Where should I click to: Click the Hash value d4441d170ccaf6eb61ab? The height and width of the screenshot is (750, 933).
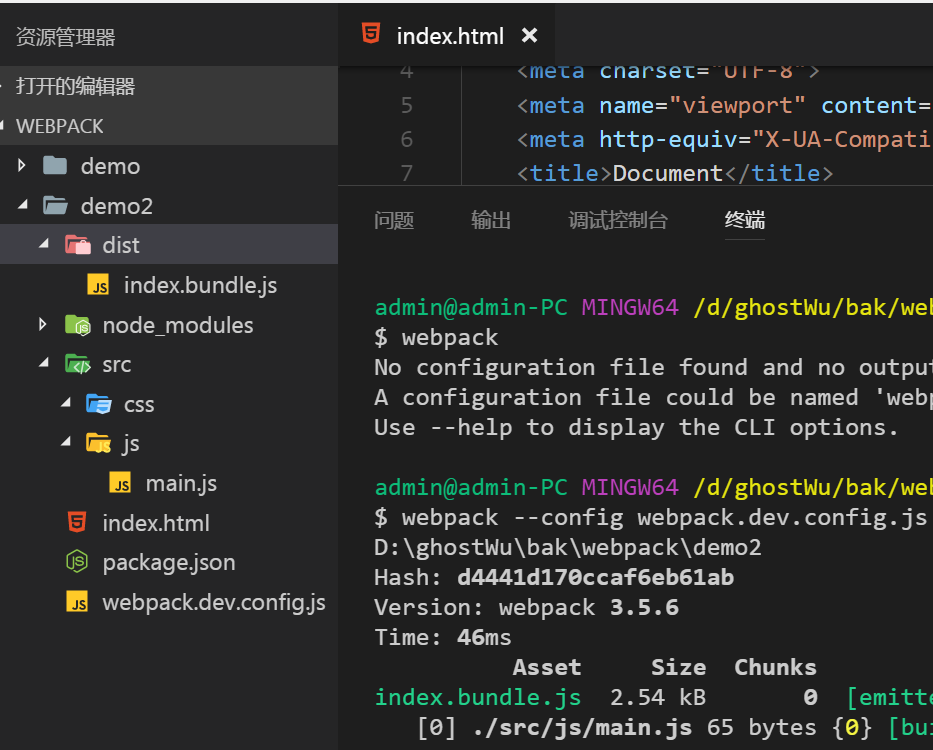point(596,577)
